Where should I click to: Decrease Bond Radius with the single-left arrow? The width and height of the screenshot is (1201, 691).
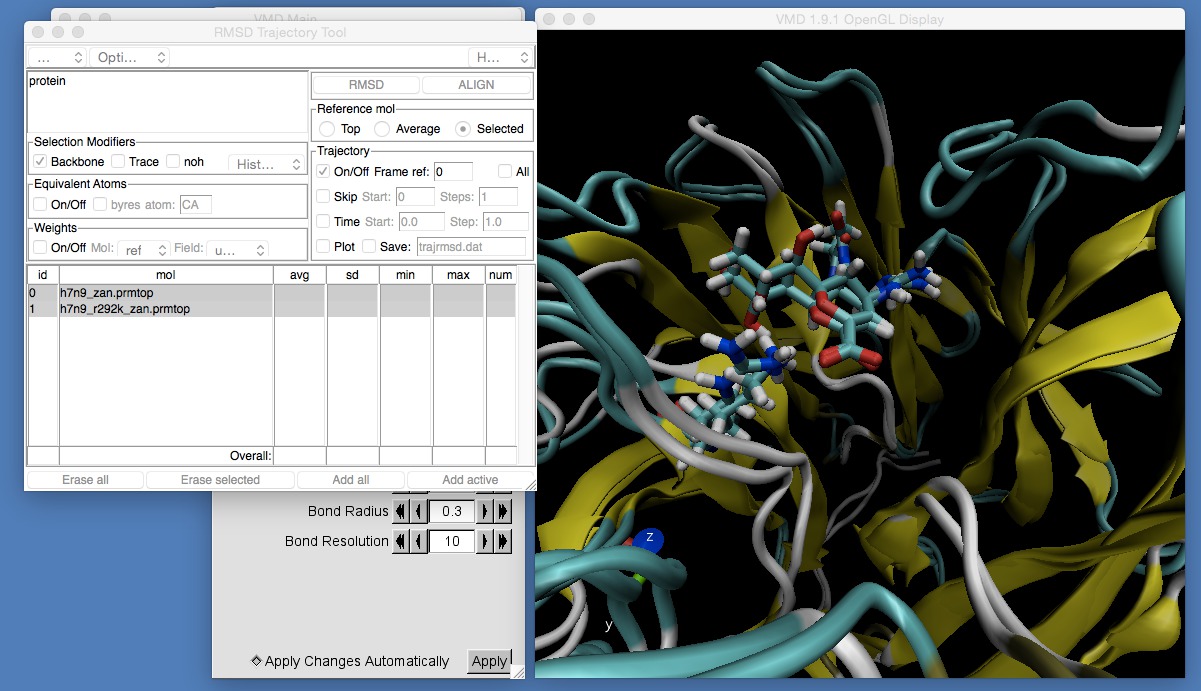(x=419, y=511)
